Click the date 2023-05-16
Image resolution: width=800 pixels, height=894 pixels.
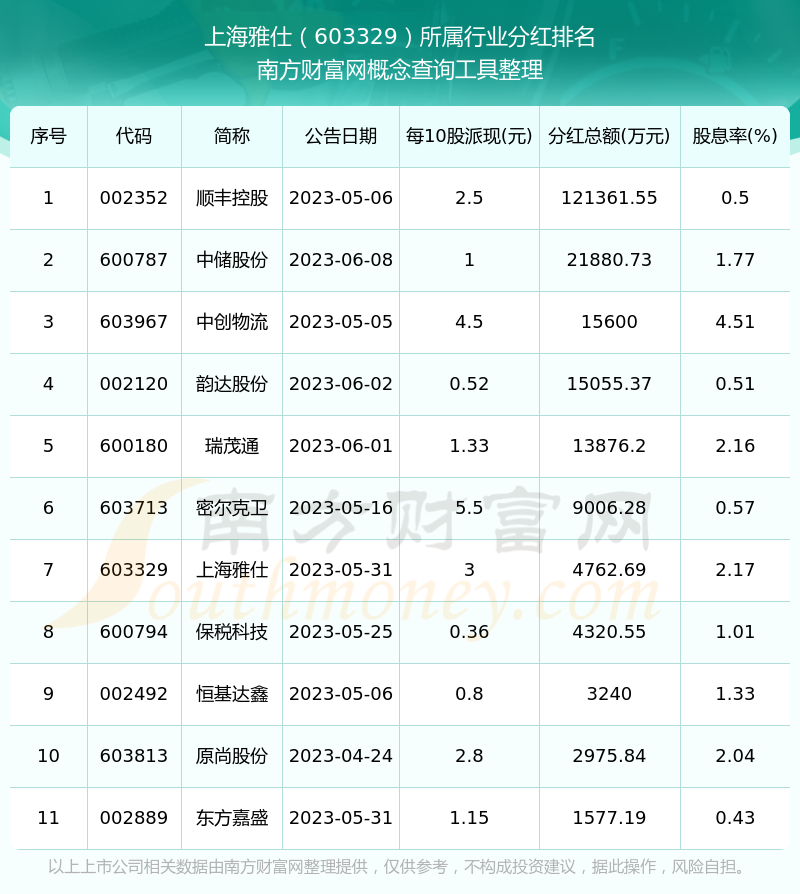click(x=341, y=508)
